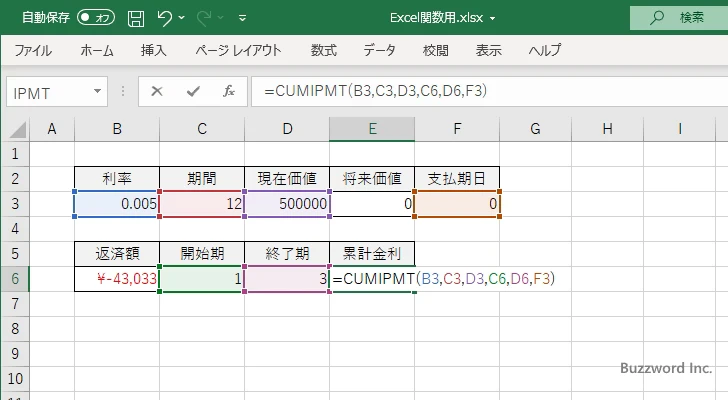Switch to the 校閲 tab

[x=436, y=50]
